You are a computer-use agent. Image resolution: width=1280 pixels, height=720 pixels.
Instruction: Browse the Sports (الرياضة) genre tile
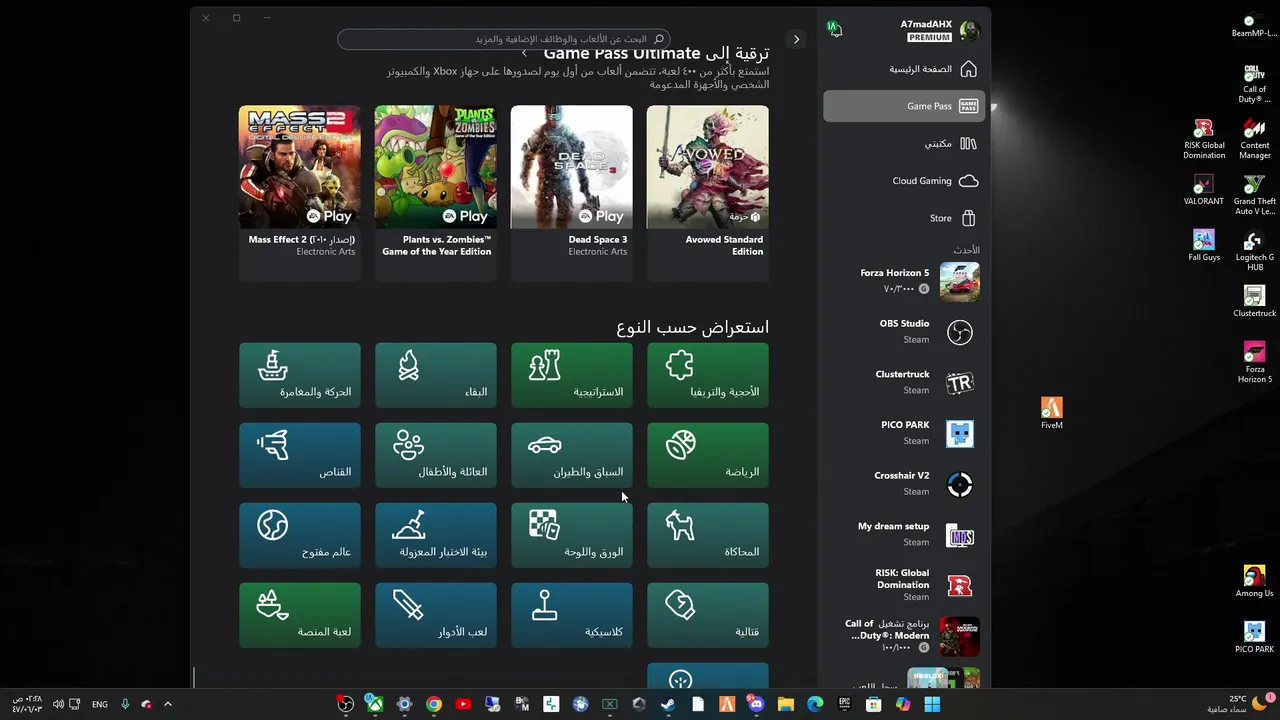pyautogui.click(x=708, y=455)
